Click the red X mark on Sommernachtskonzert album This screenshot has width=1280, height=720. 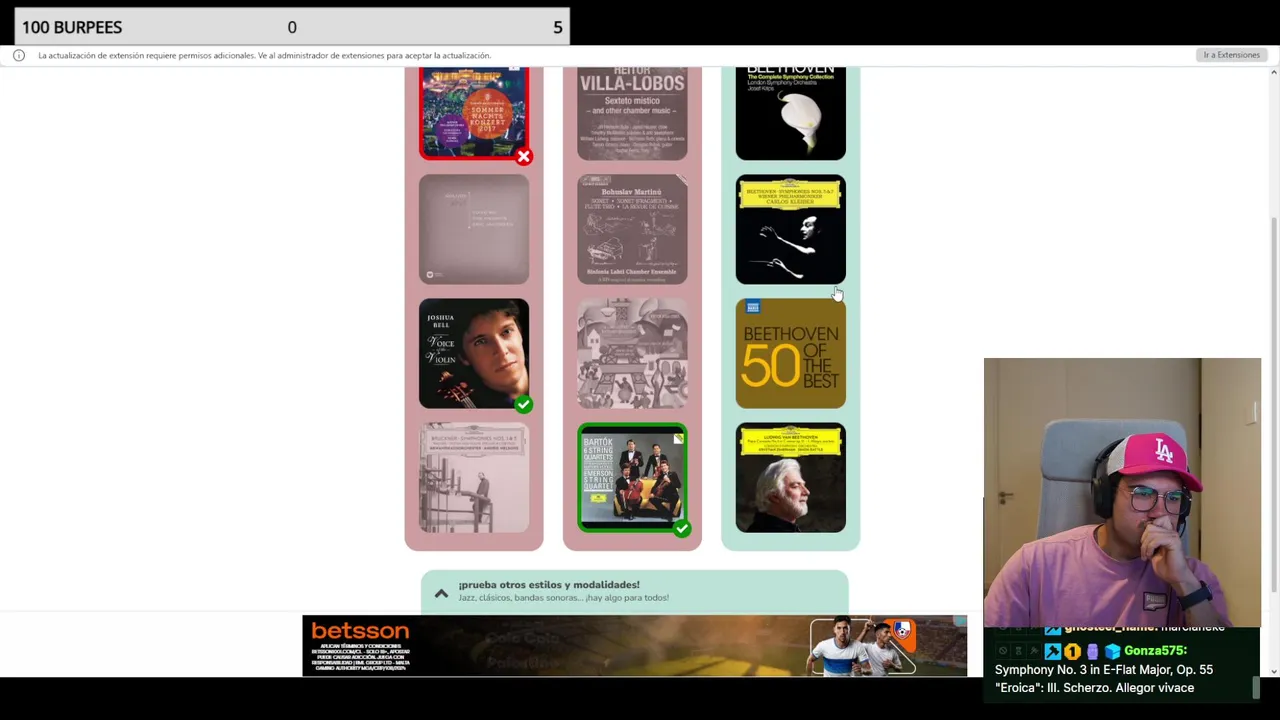(523, 156)
